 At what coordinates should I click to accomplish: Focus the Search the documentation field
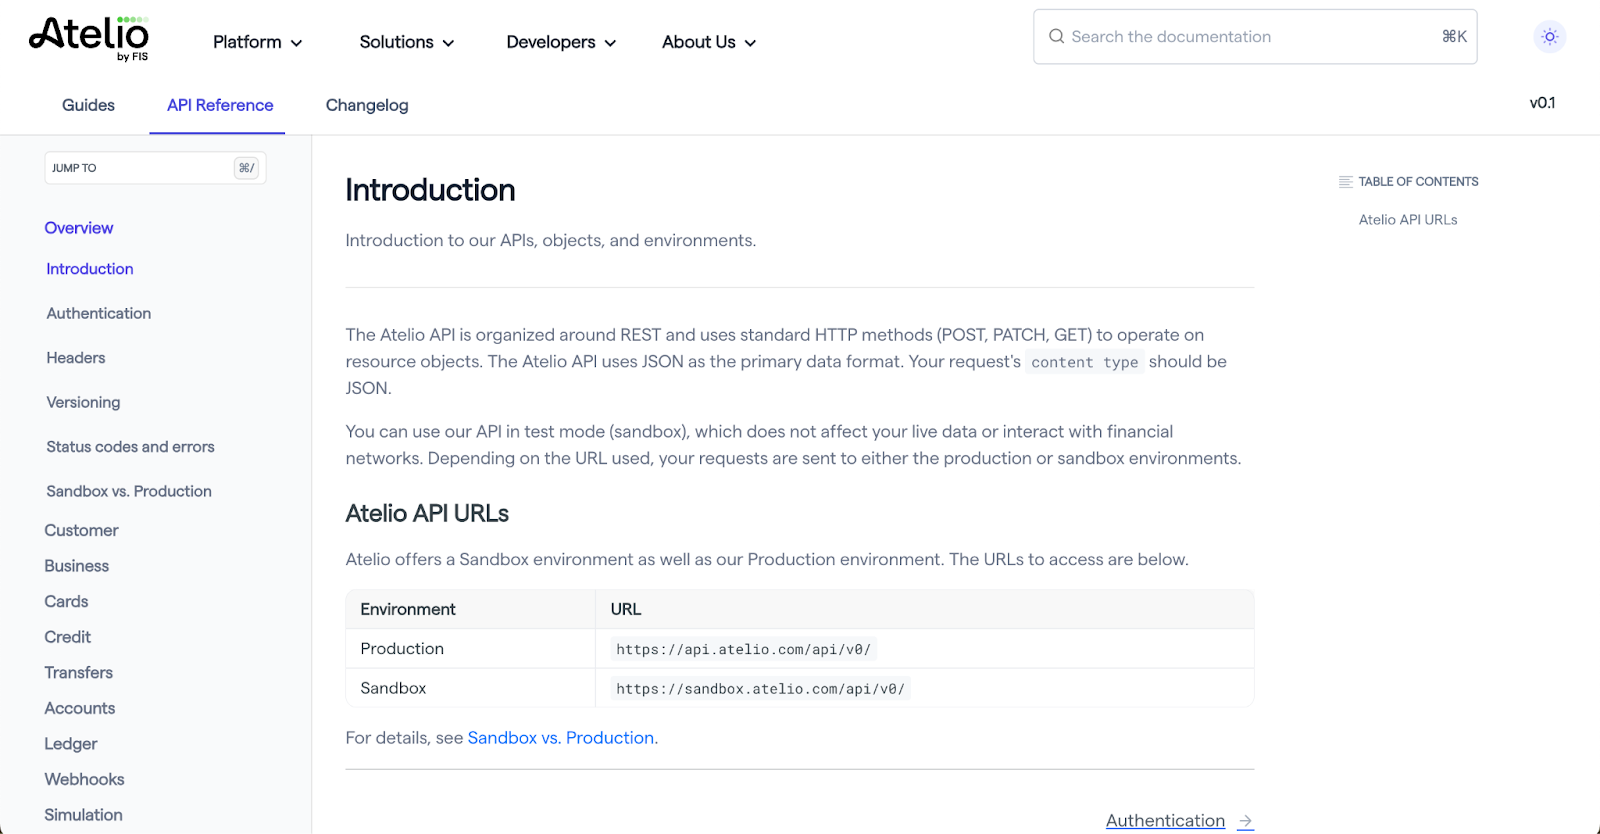[x=1255, y=37]
